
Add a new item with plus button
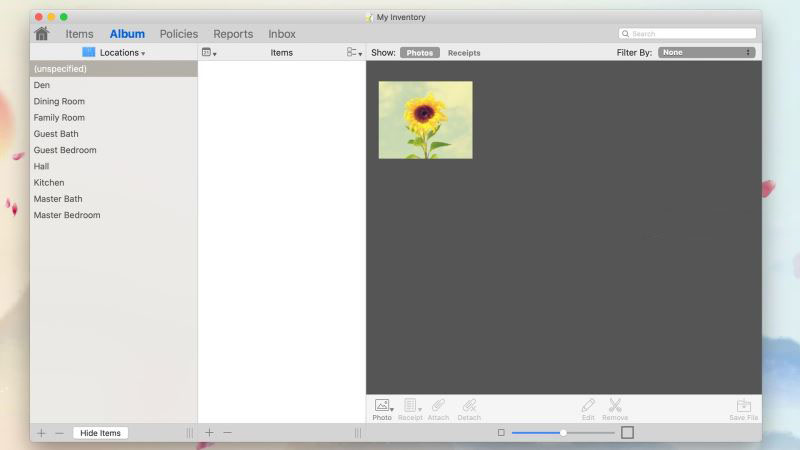point(209,433)
